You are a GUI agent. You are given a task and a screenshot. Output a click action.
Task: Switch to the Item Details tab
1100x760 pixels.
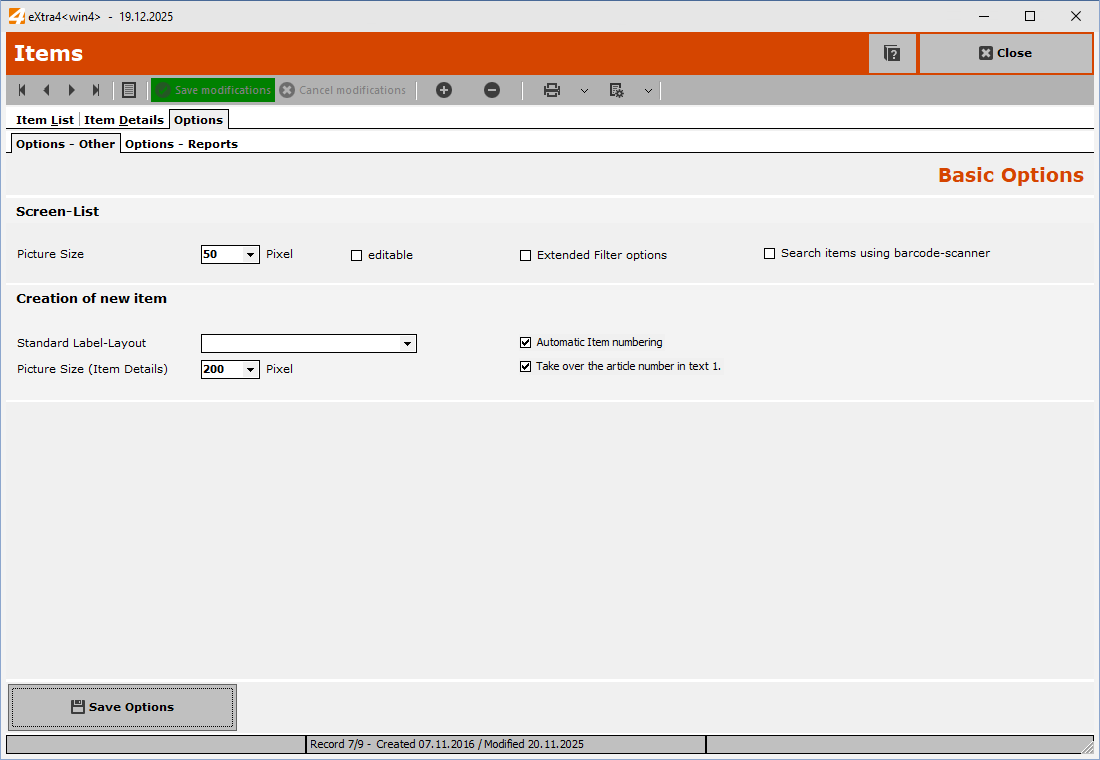pos(124,120)
